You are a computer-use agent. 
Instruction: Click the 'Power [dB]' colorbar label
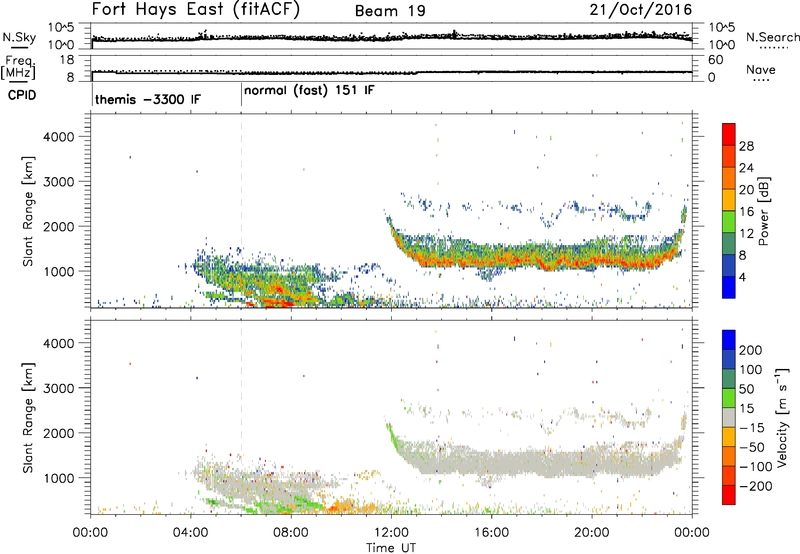(x=763, y=211)
